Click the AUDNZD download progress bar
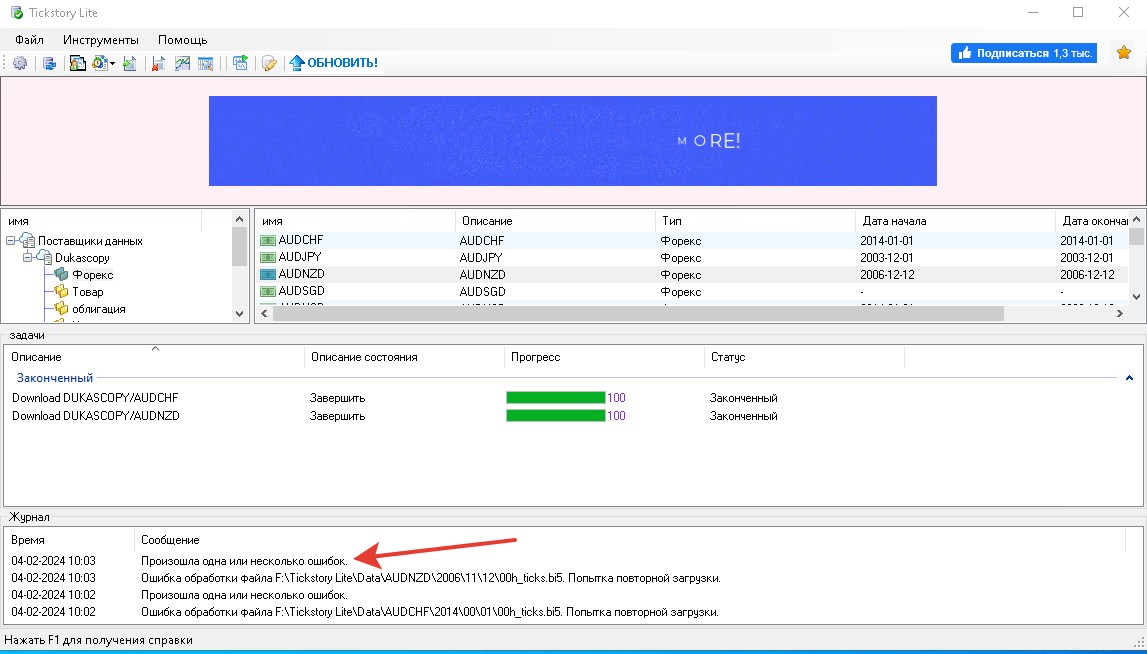The height and width of the screenshot is (654, 1147). (556, 416)
